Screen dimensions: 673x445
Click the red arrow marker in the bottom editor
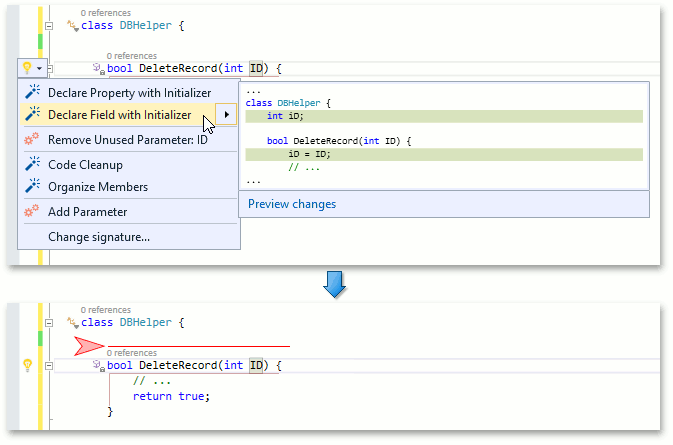[90, 346]
